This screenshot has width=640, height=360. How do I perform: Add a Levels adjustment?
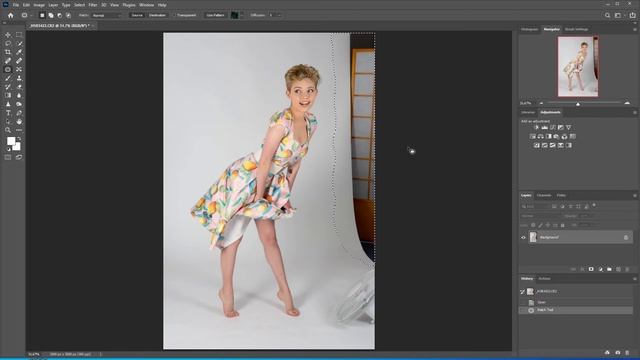coord(544,127)
